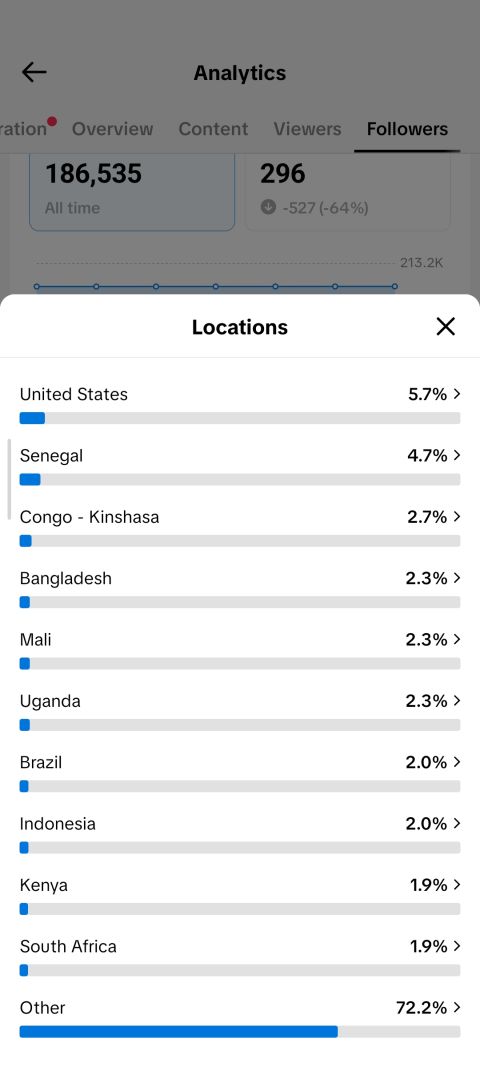This screenshot has height=1067, width=480.
Task: Select the Uganda location label
Action: [50, 701]
